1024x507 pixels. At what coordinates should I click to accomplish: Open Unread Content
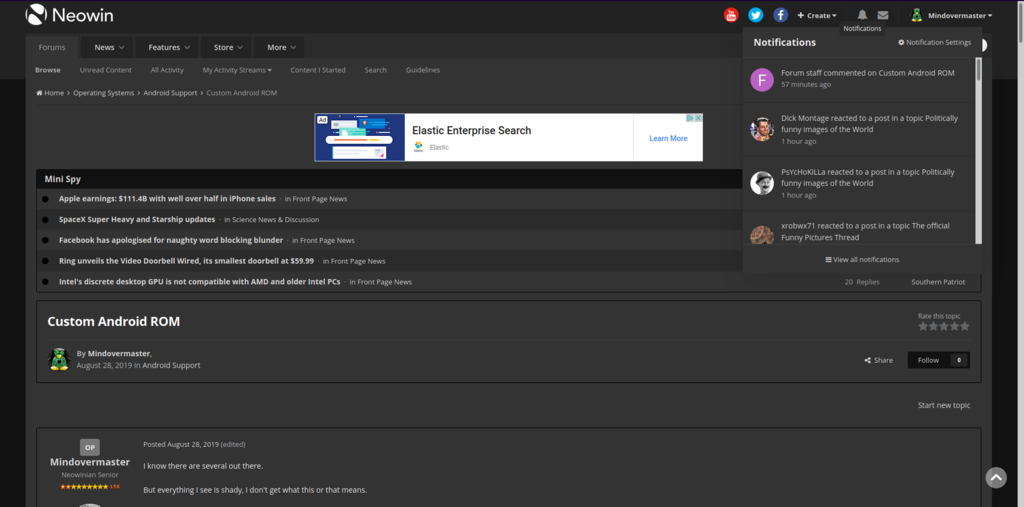[105, 70]
